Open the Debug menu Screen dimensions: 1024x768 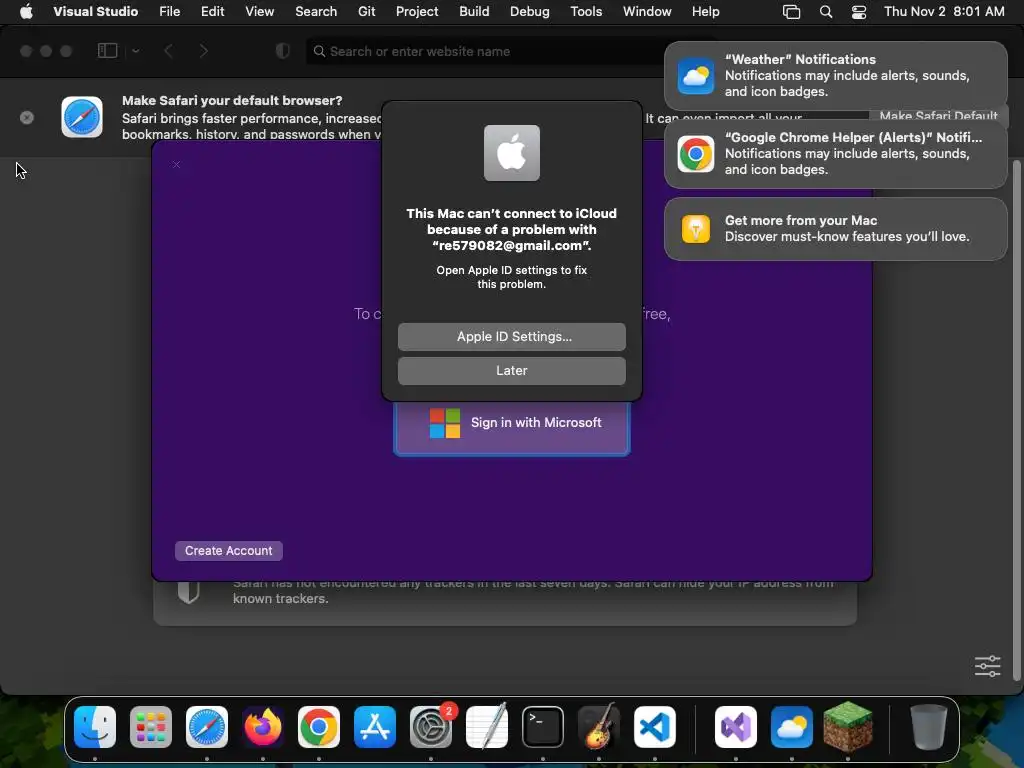(530, 12)
